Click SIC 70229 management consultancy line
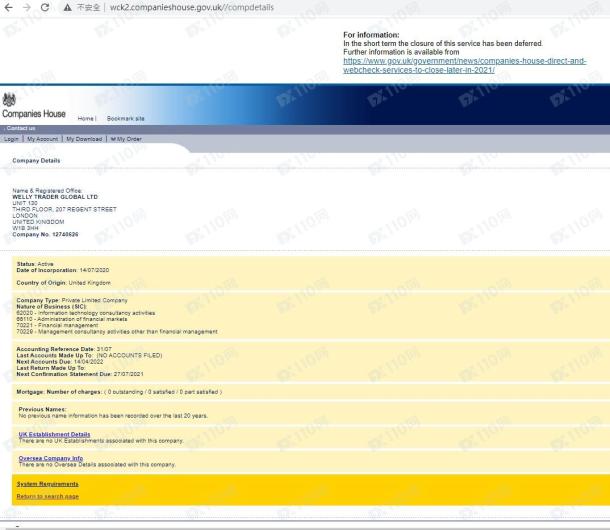The image size is (610, 530). [117, 332]
